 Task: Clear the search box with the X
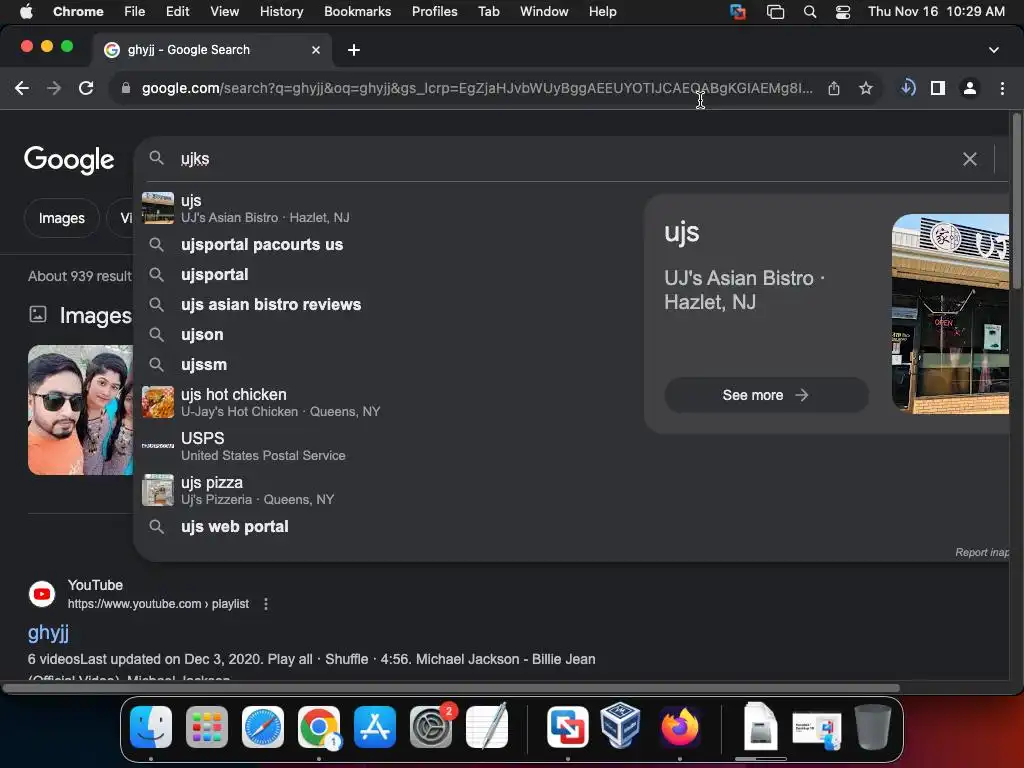point(970,159)
